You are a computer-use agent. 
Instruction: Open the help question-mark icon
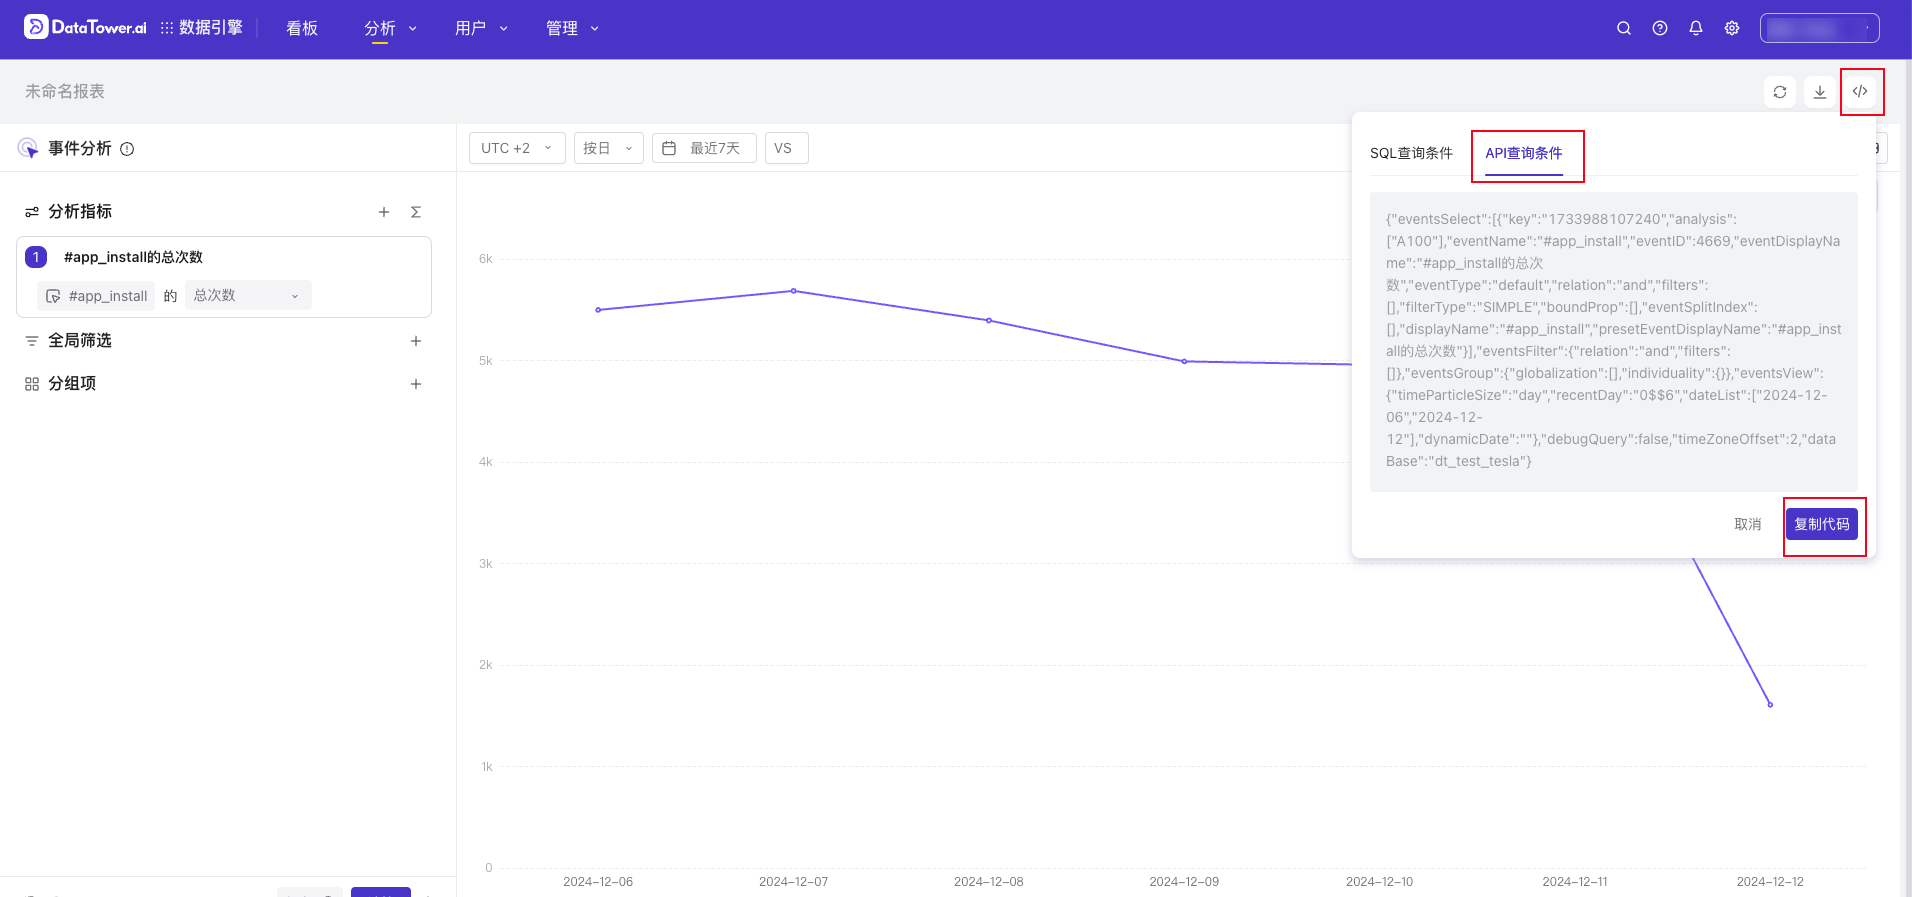click(1660, 28)
